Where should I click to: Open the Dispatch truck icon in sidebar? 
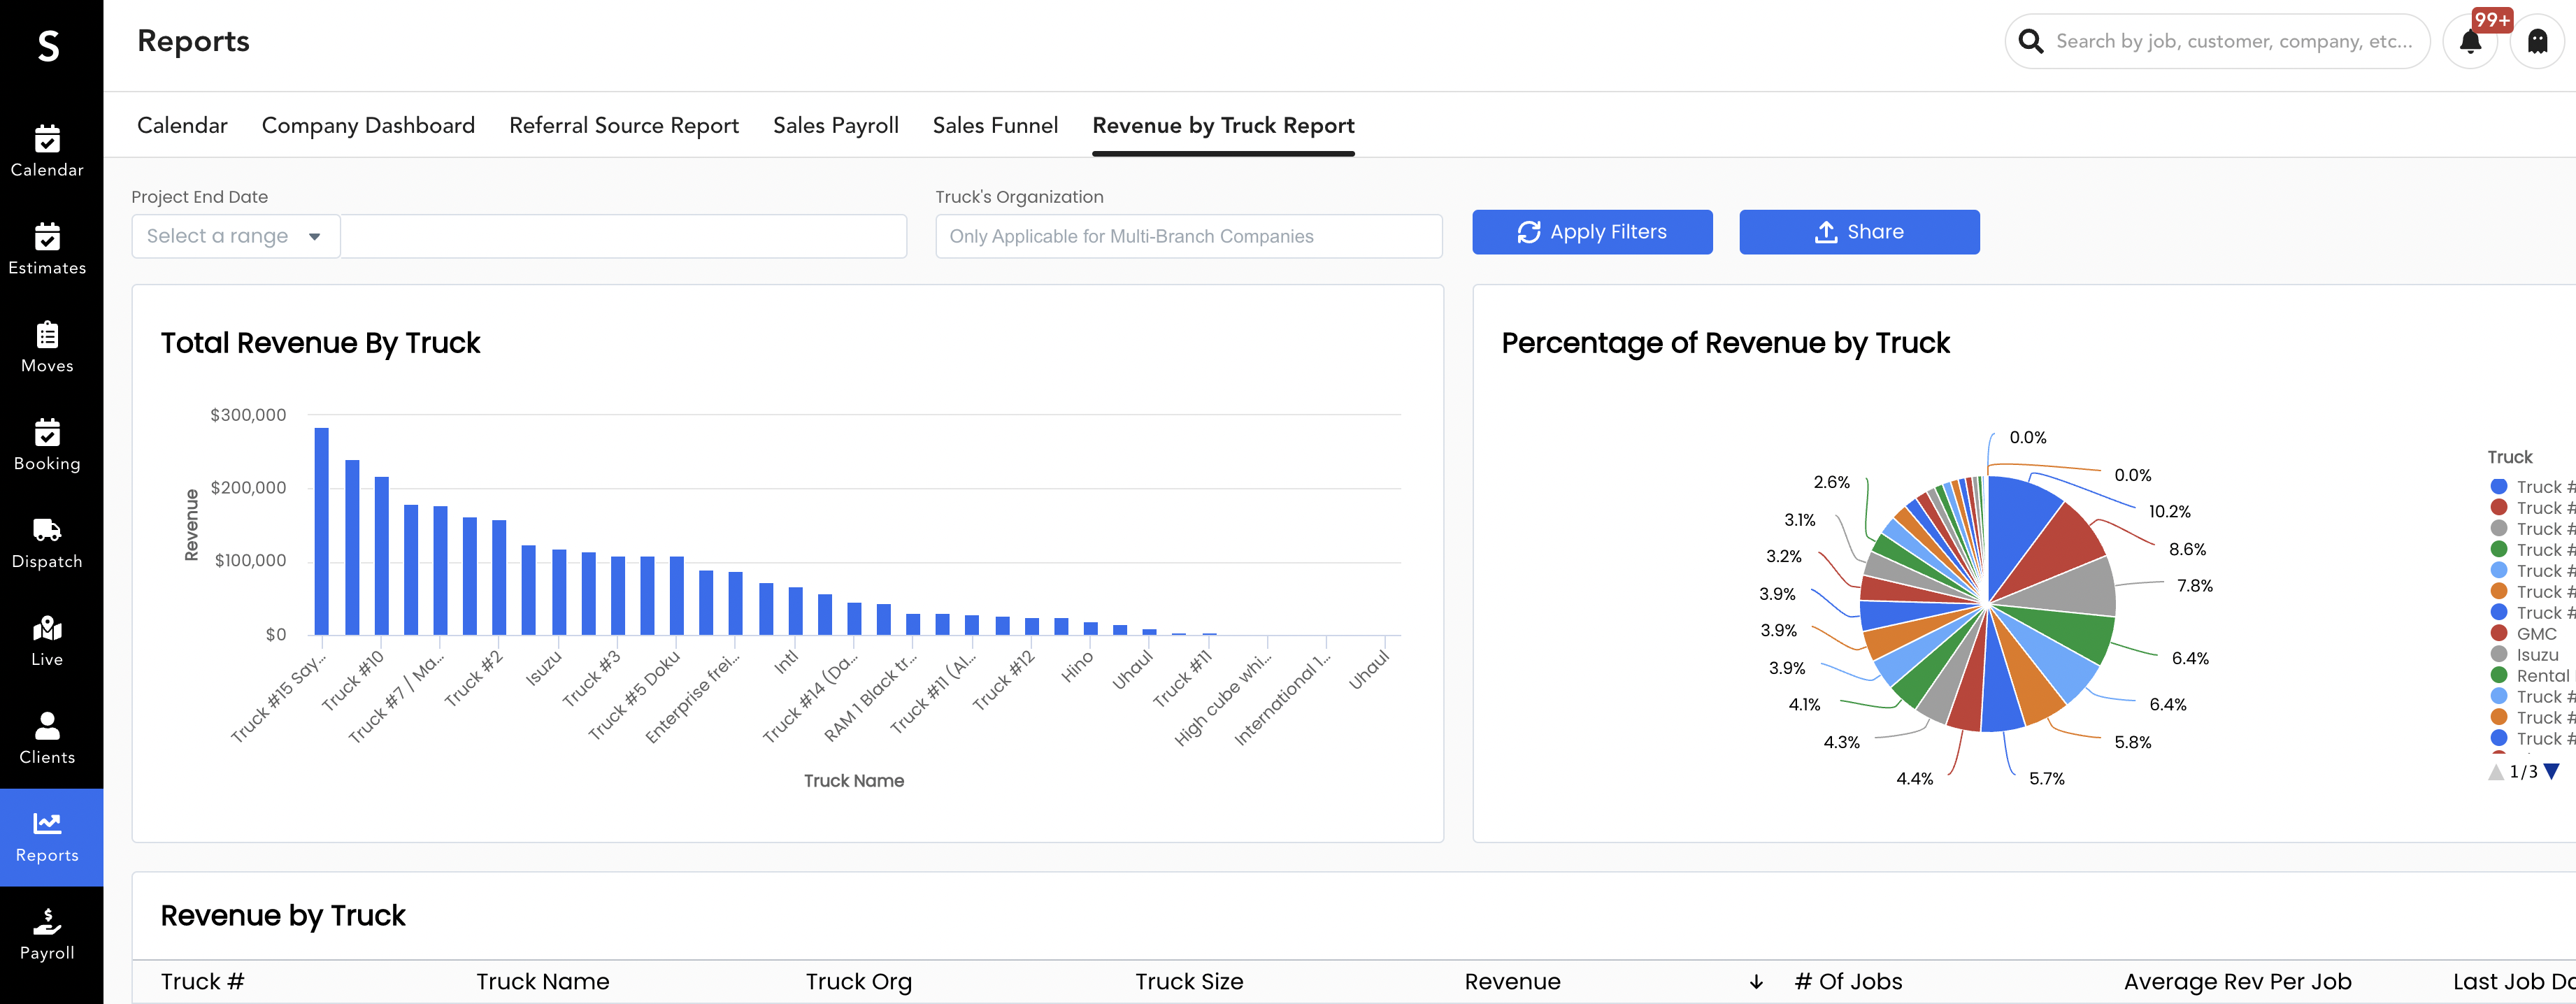coord(47,530)
